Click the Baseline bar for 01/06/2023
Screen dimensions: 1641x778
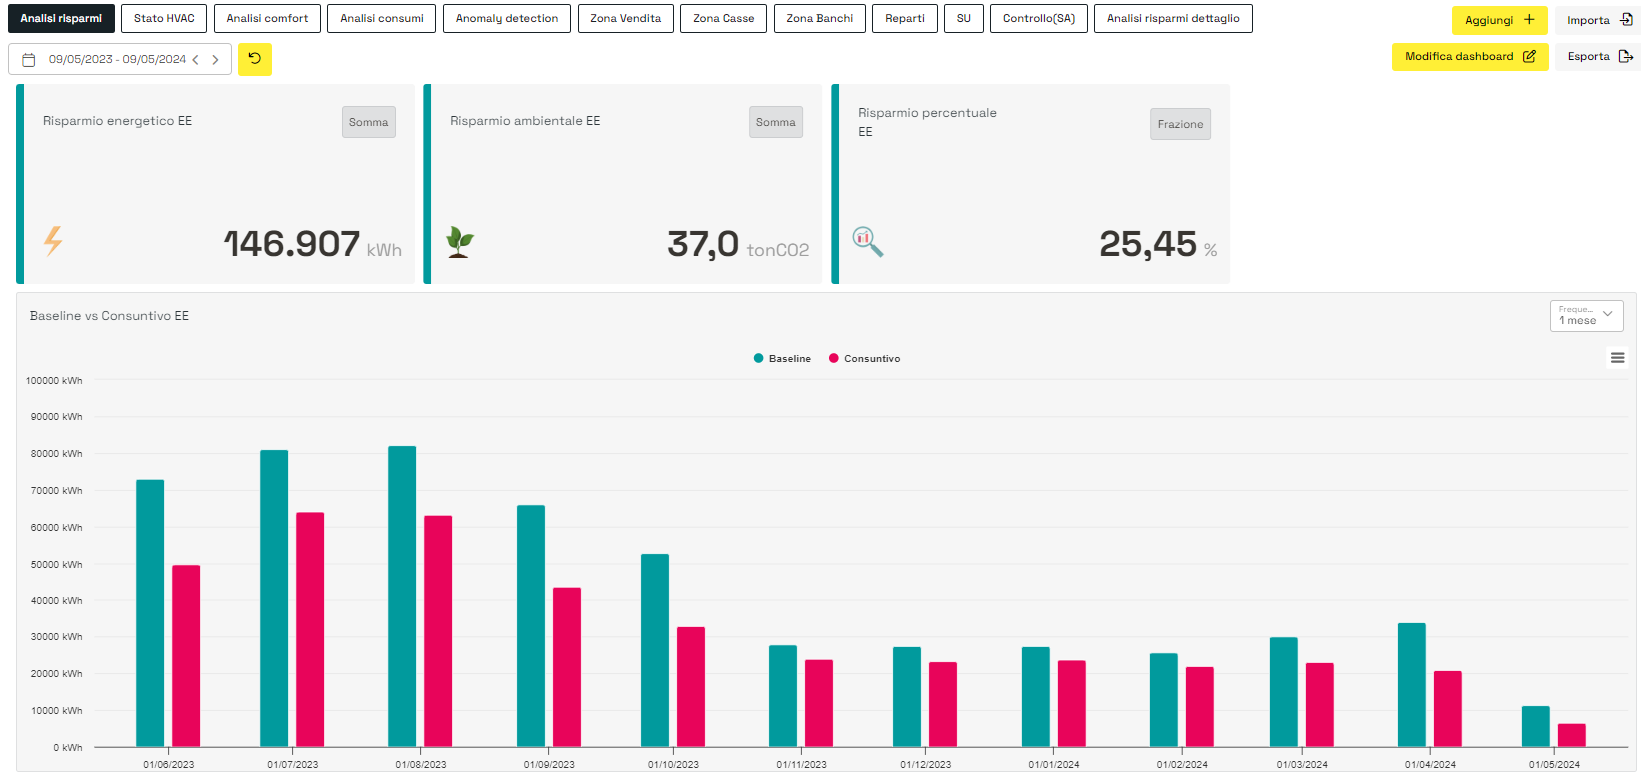point(150,613)
